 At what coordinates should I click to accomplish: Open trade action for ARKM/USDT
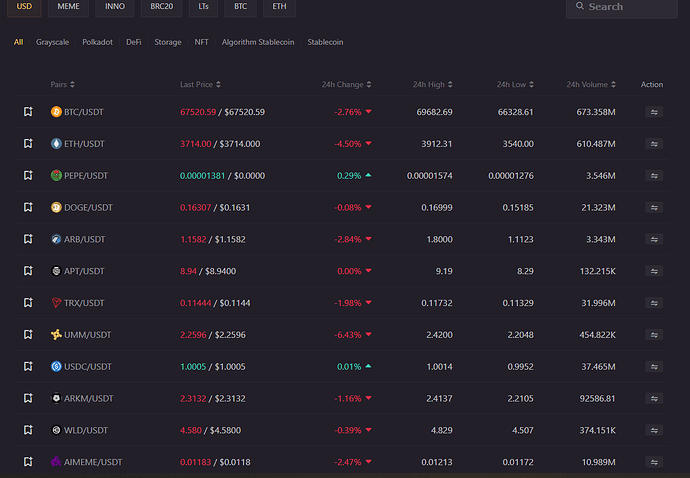[x=654, y=398]
